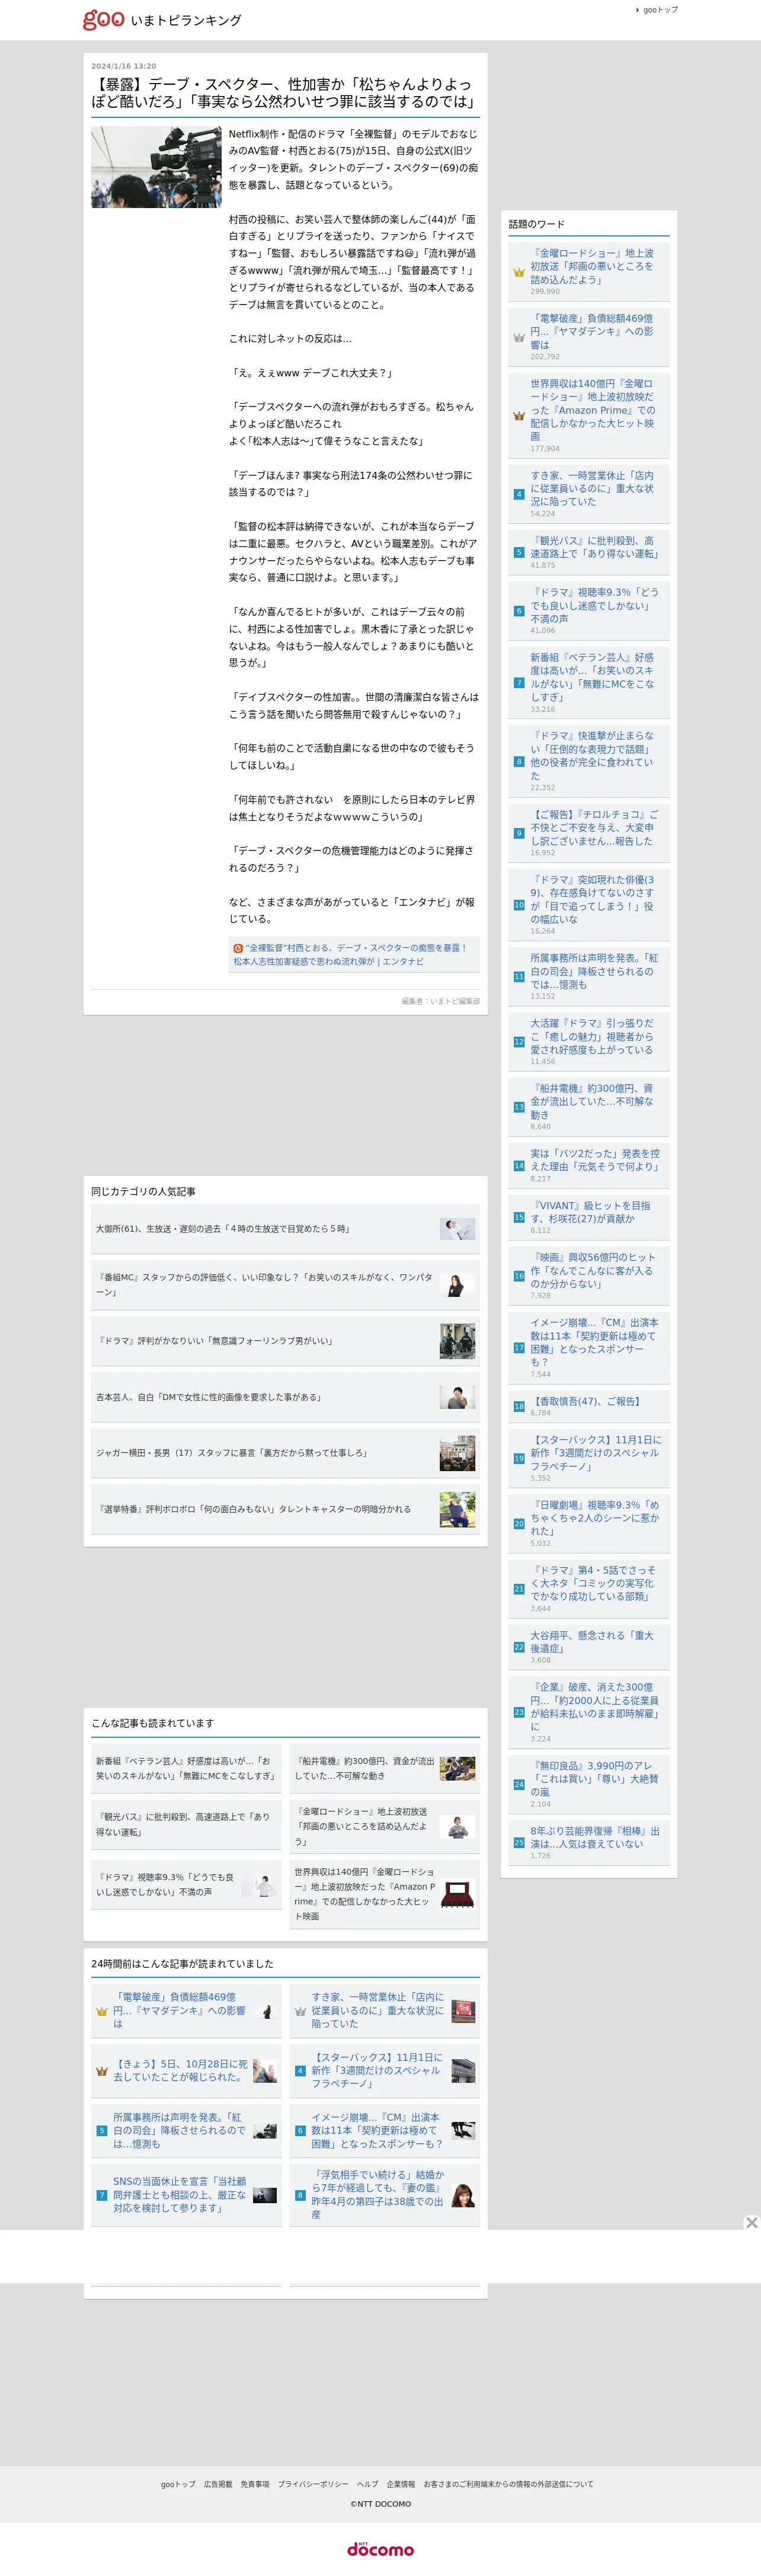This screenshot has height=2576, width=761.
Task: Click movie seat thumbnail on 世界興収は140億円 card
Action: 457,1894
